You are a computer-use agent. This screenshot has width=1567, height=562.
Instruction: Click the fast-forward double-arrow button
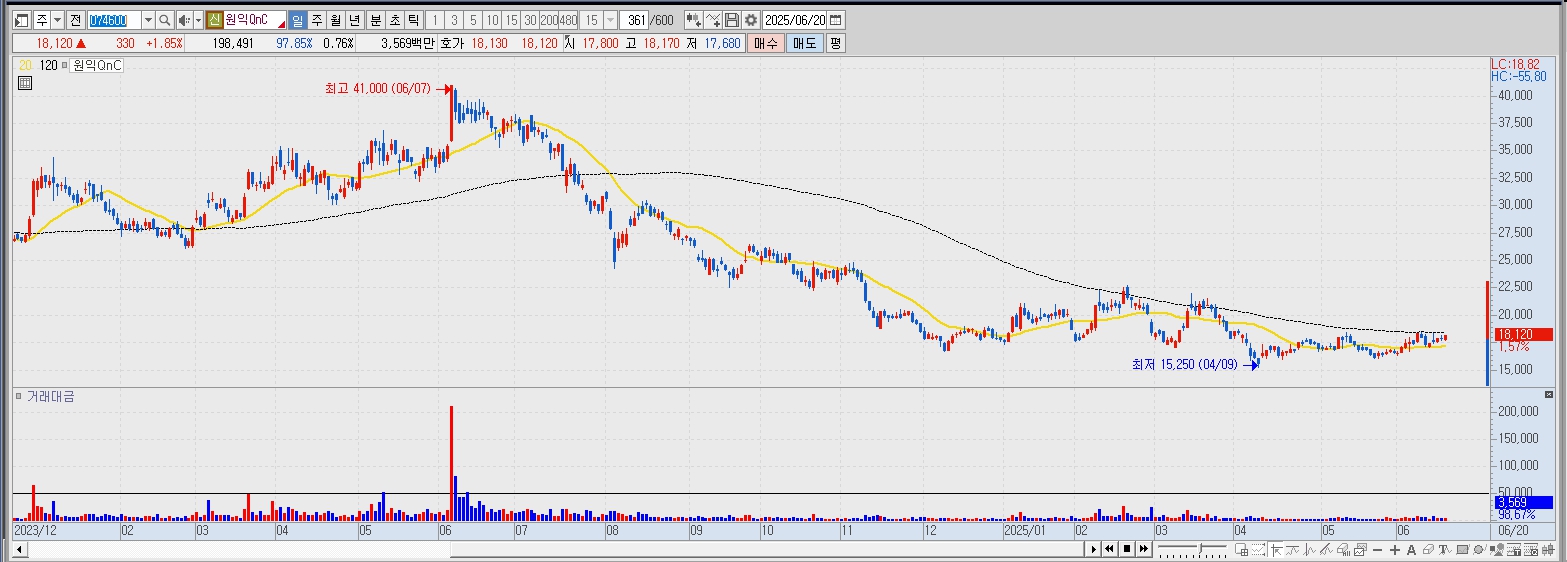(1144, 549)
